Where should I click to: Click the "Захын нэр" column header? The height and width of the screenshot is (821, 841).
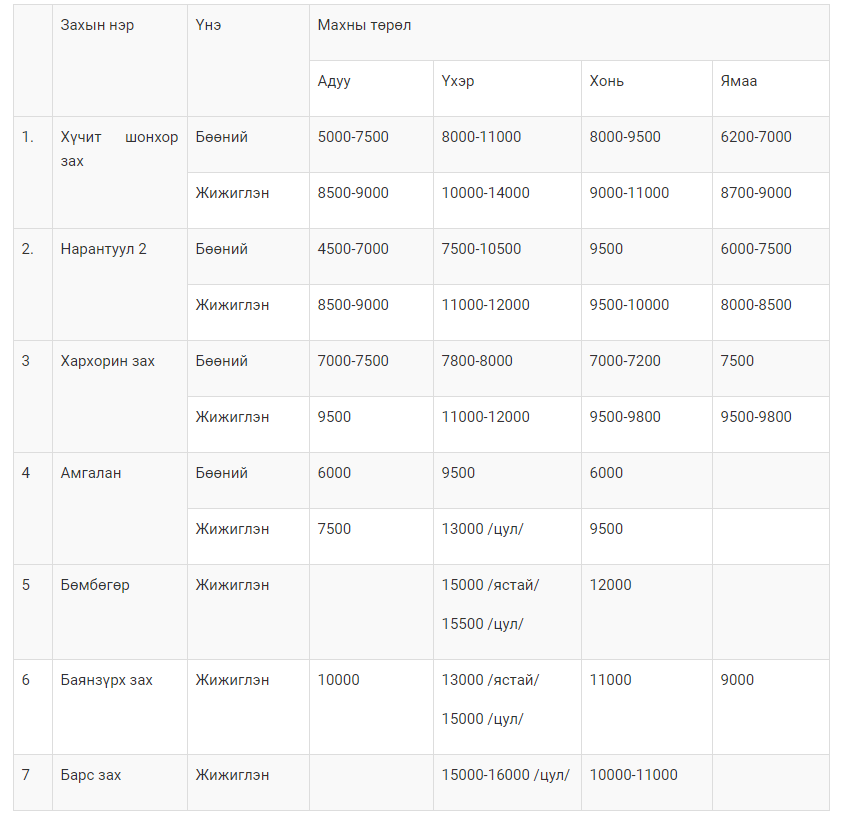pyautogui.click(x=97, y=26)
